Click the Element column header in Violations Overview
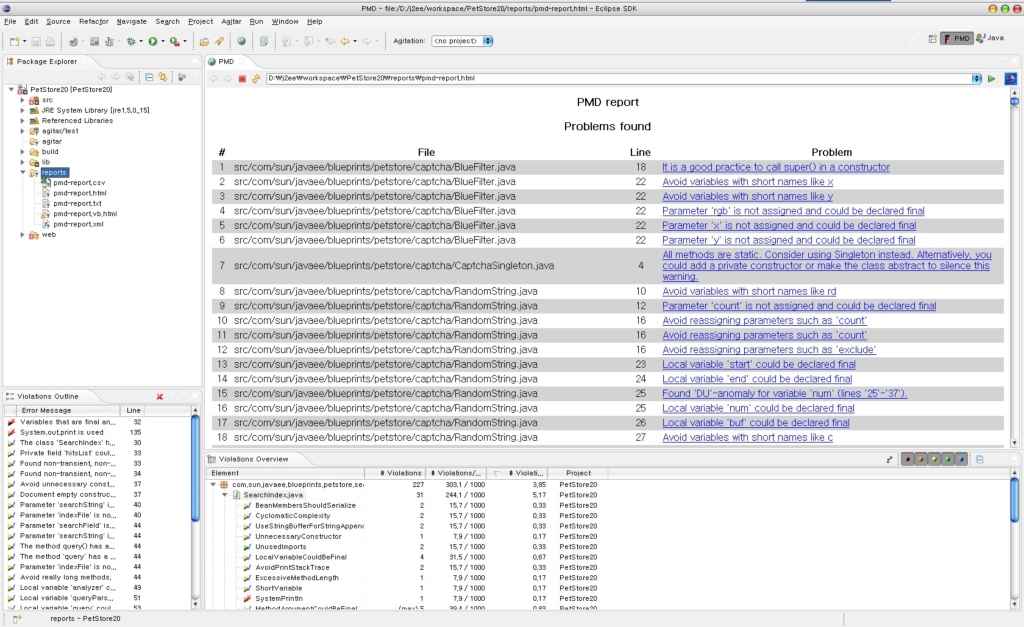The image size is (1024, 627). point(286,473)
